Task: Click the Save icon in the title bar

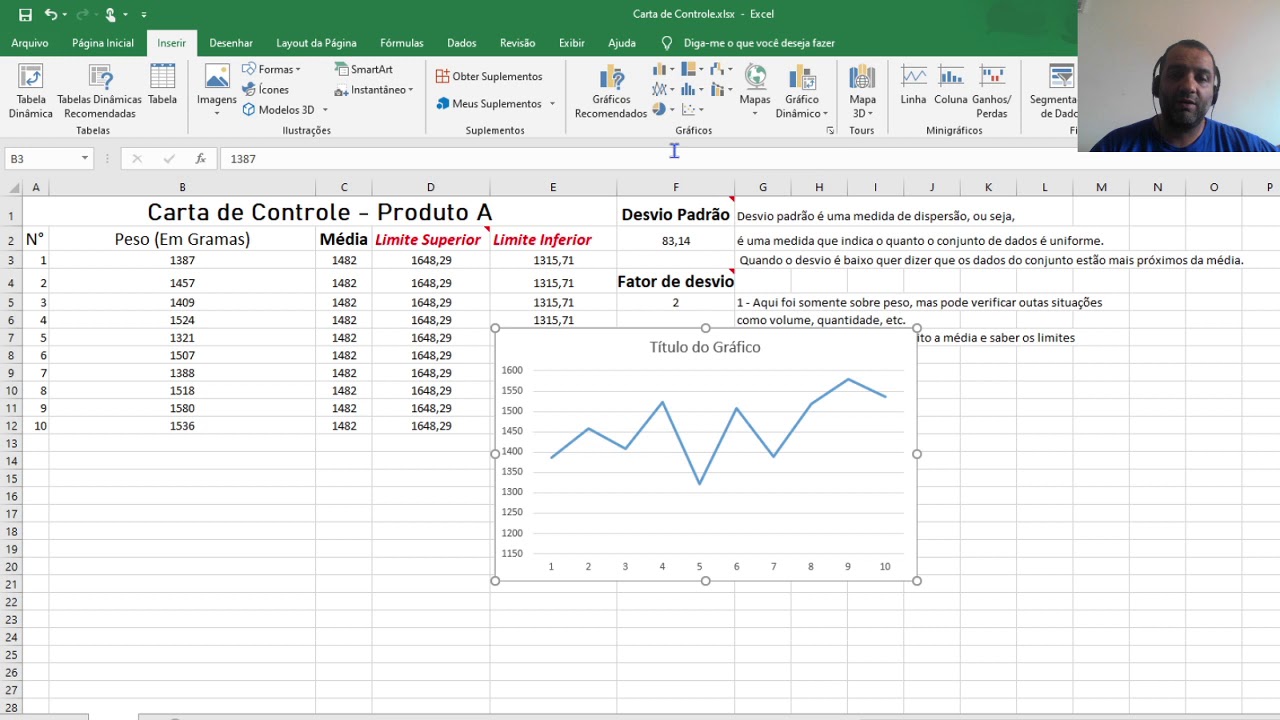Action: (x=25, y=15)
